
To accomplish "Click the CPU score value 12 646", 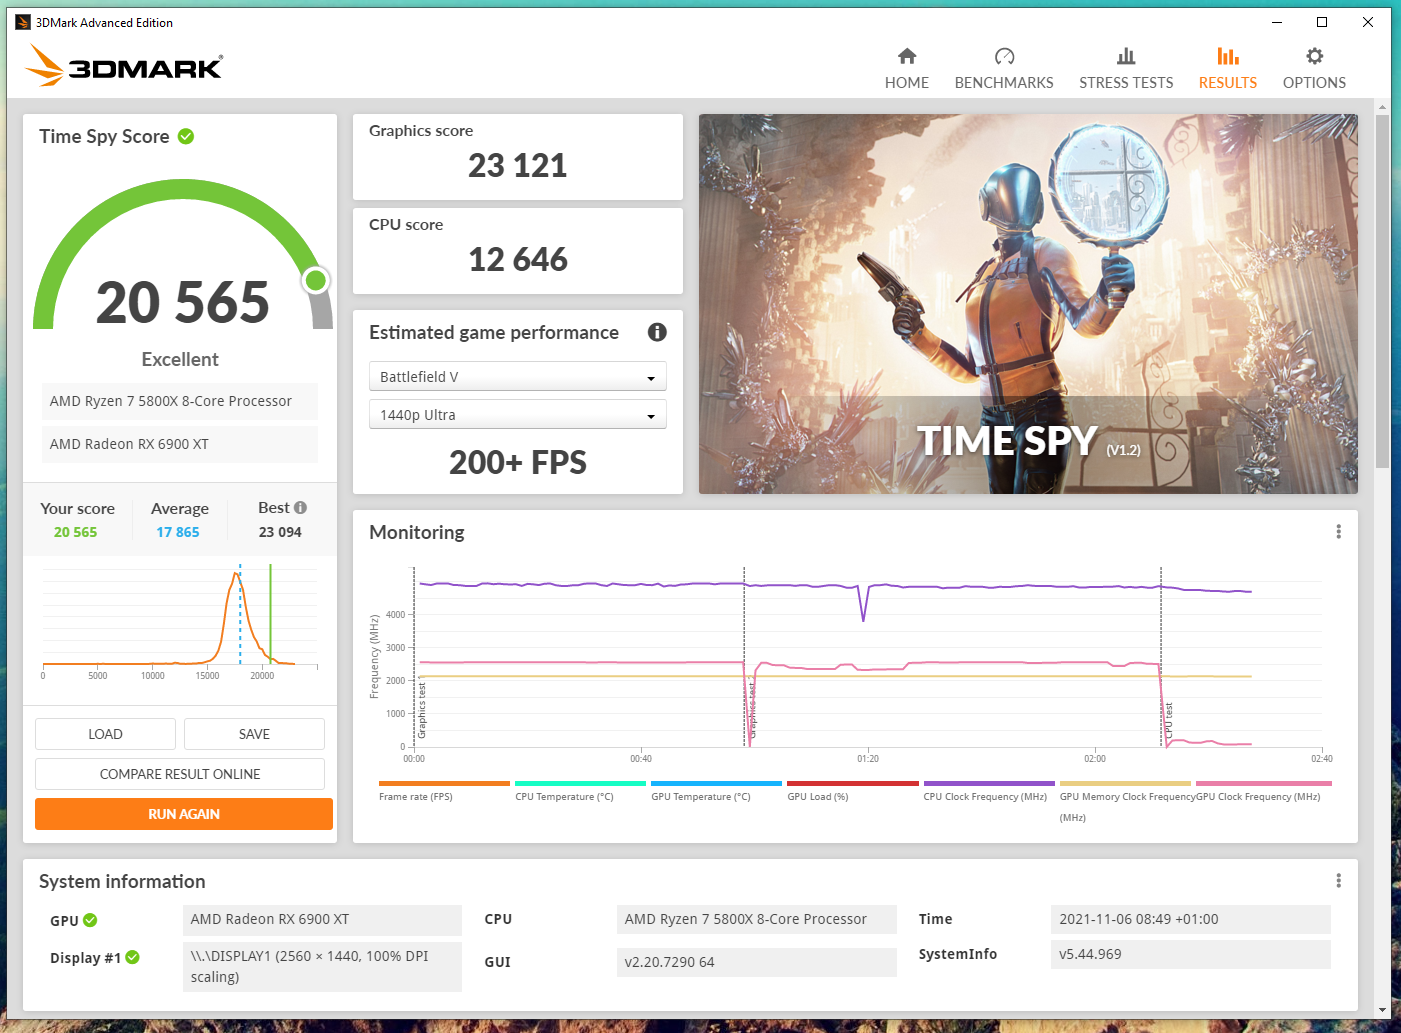I will point(517,259).
